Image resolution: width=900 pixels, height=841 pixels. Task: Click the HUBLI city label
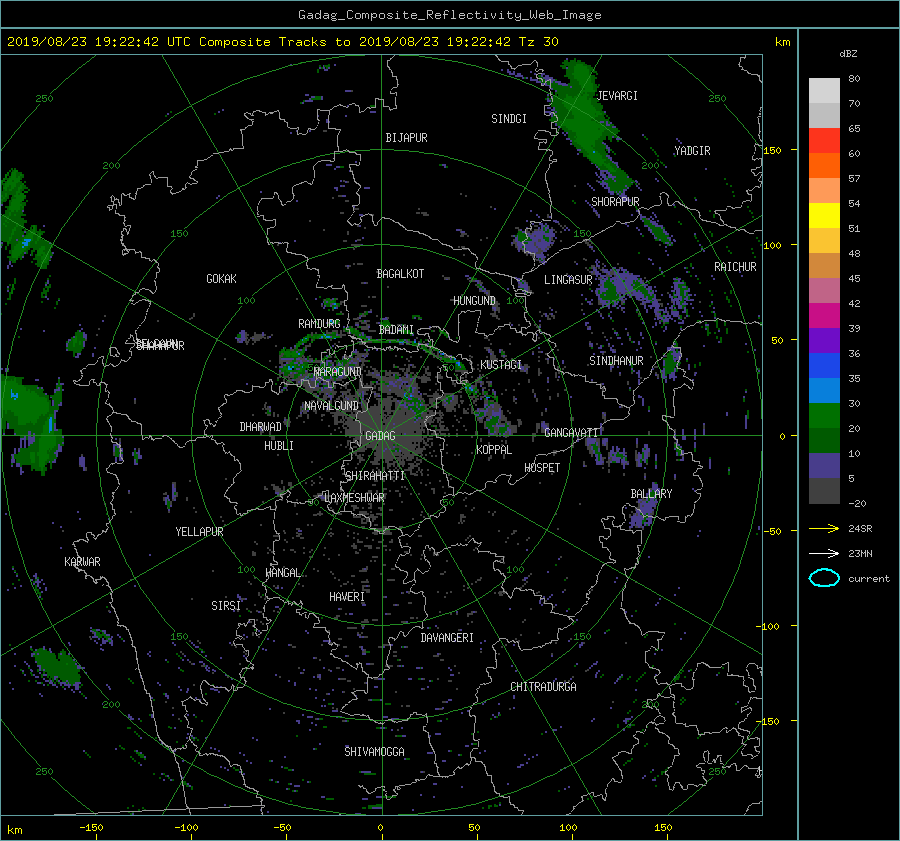(279, 446)
